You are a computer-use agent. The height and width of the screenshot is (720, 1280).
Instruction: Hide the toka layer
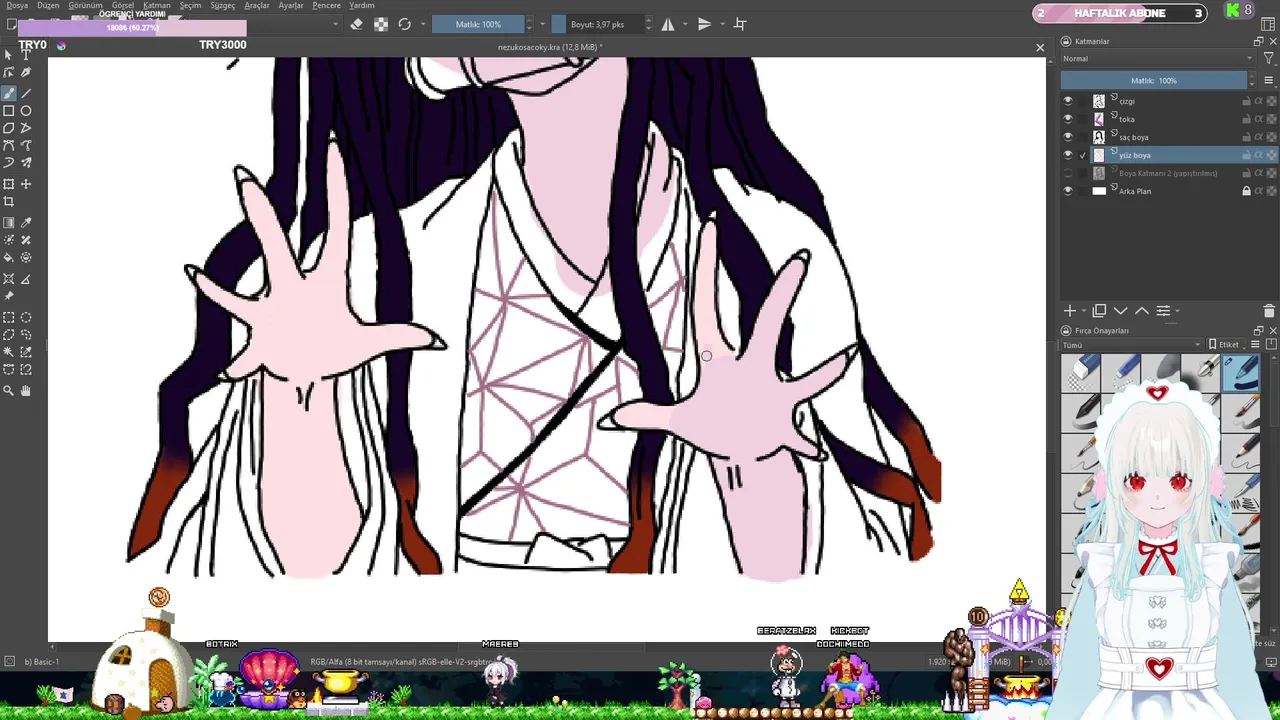1067,119
